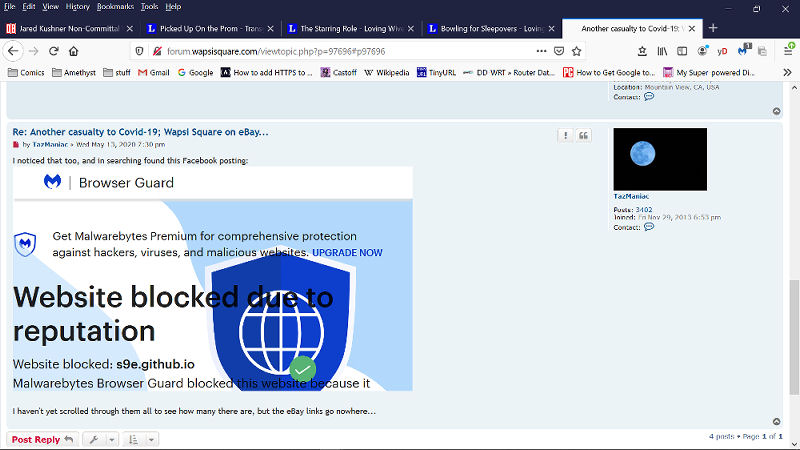Click TazManiac's blue moon avatar

pos(660,159)
